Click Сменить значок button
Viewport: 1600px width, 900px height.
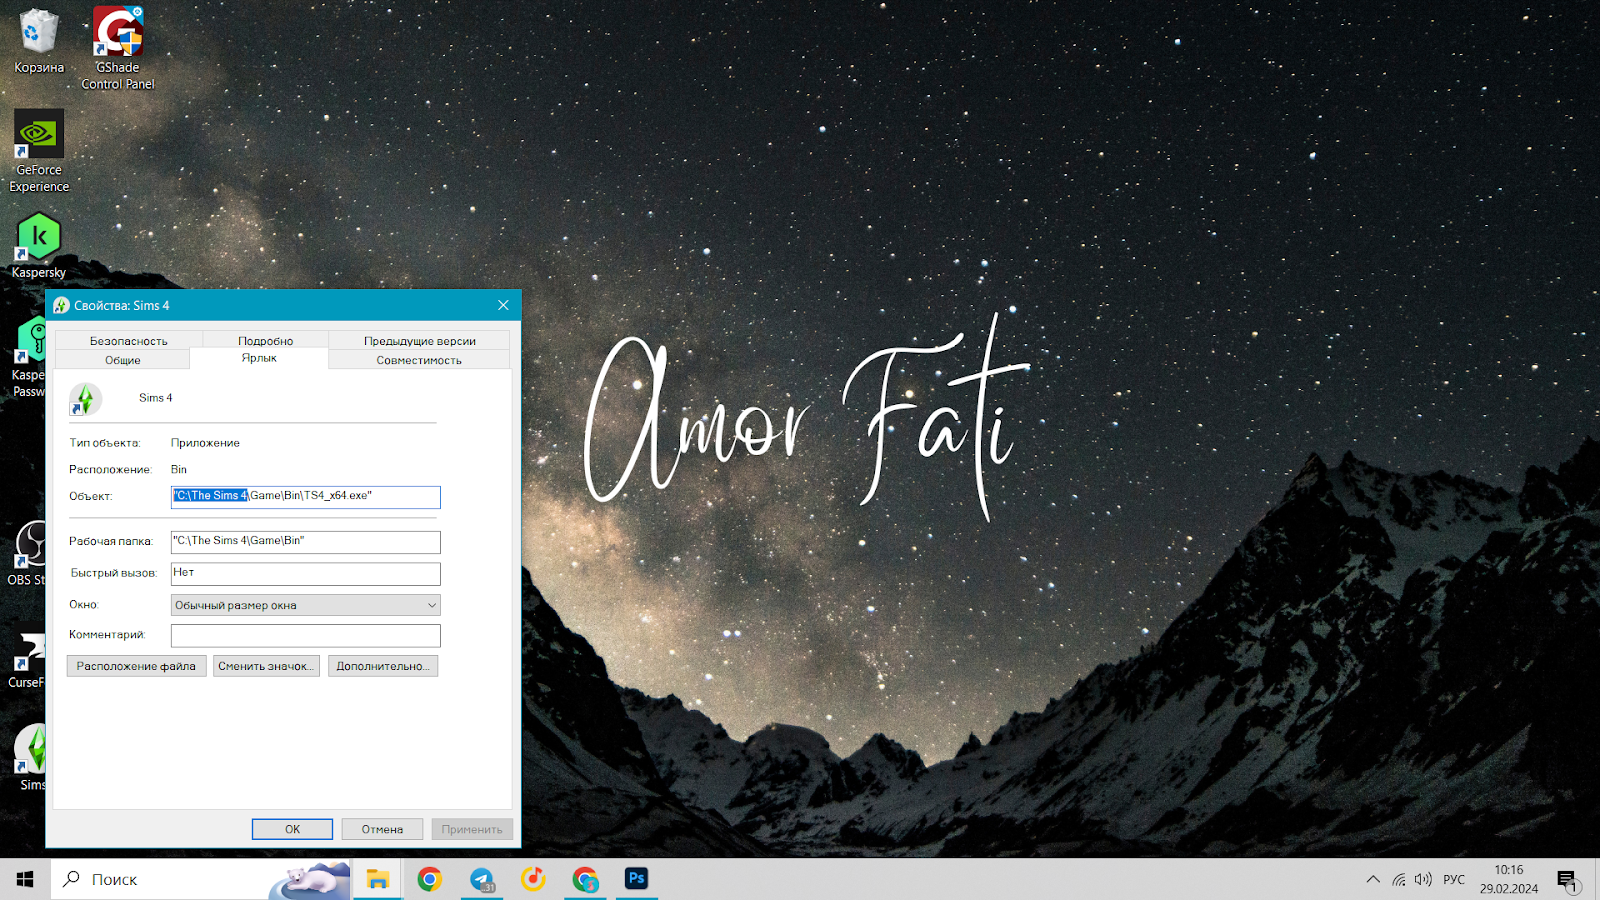266,666
